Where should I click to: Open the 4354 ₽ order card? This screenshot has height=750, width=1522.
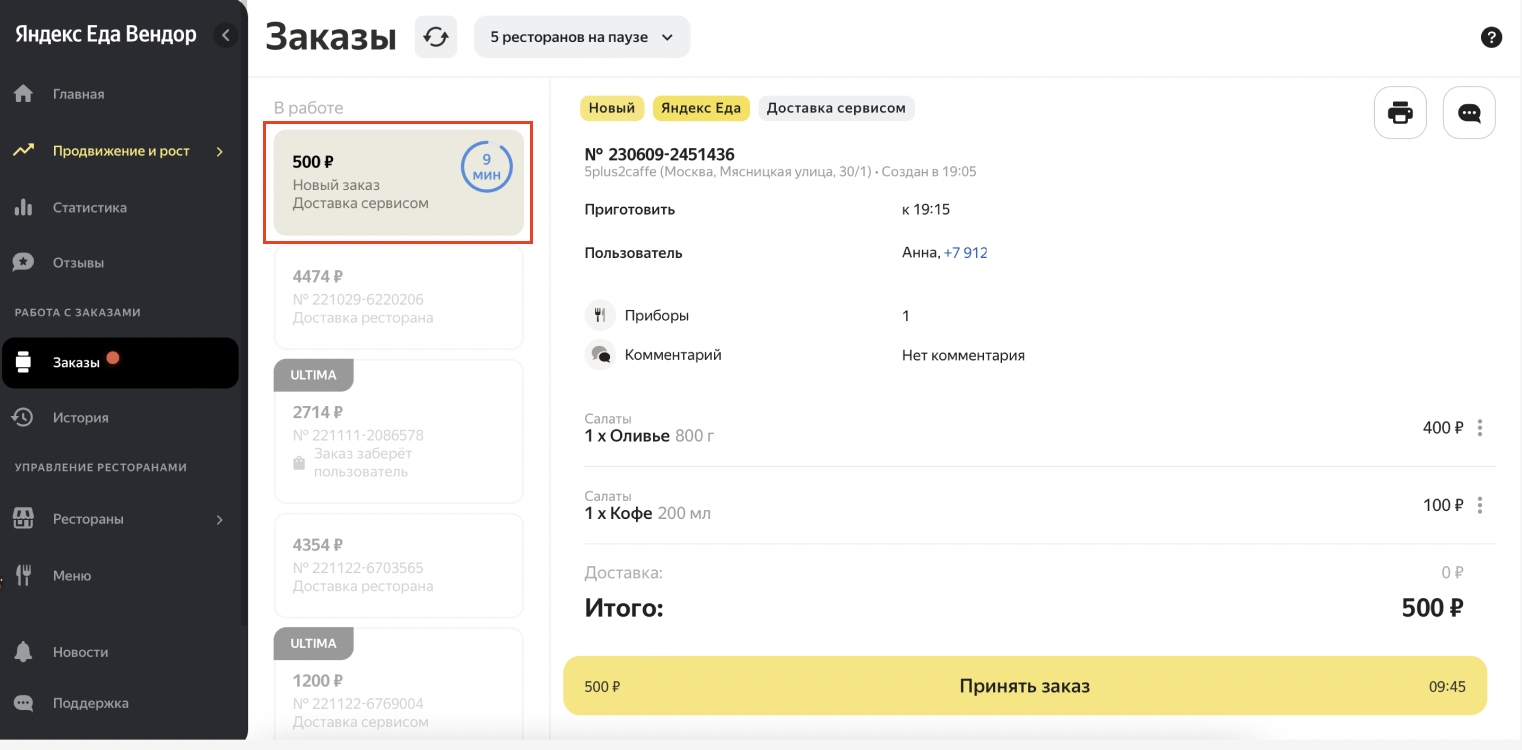coord(398,566)
